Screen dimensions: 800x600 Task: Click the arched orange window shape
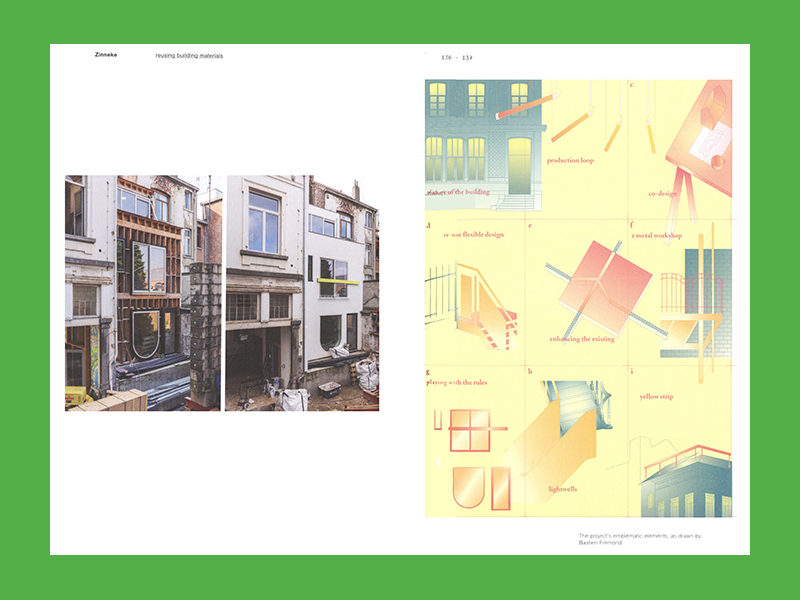tap(468, 488)
